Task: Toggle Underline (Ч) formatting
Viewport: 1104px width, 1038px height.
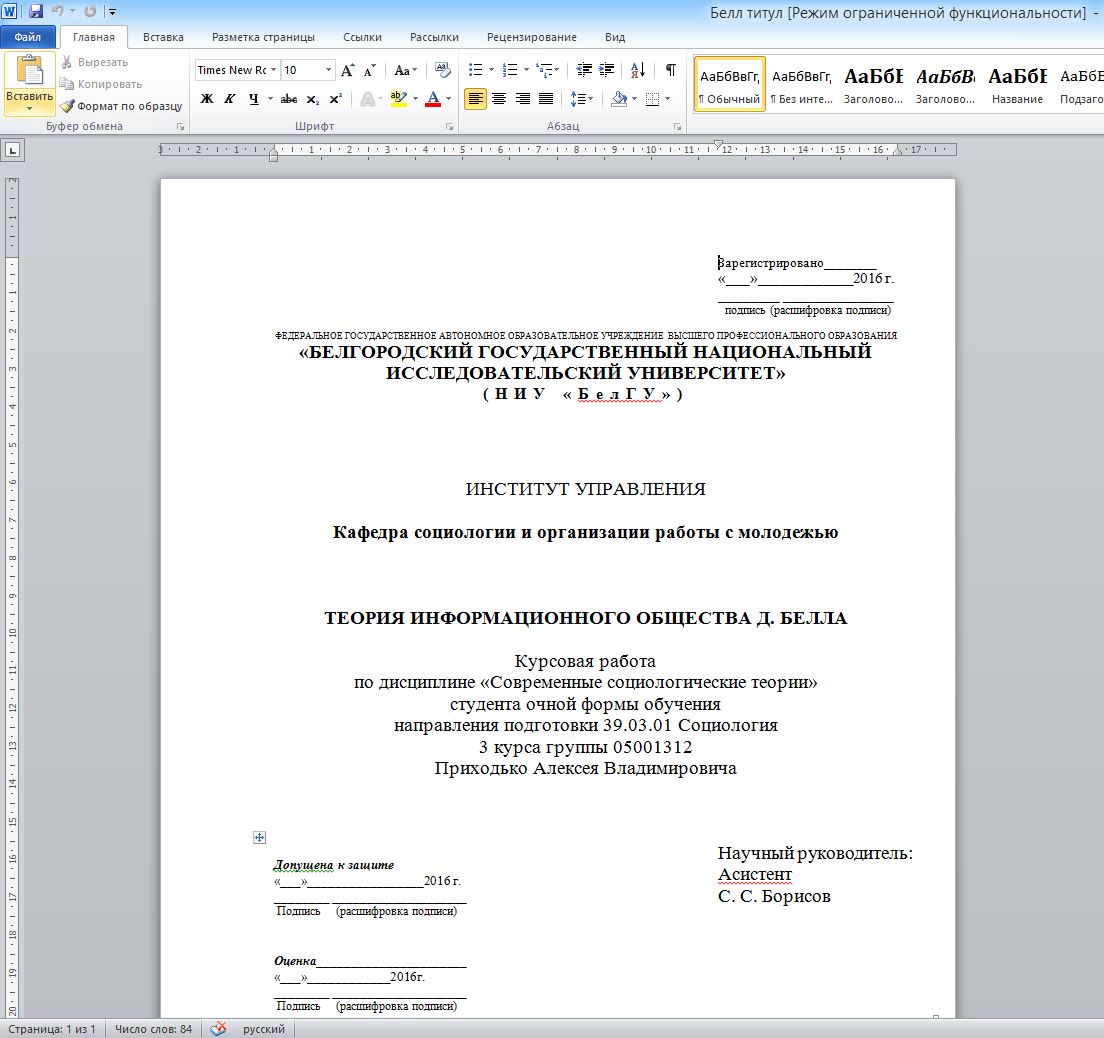Action: [x=253, y=99]
